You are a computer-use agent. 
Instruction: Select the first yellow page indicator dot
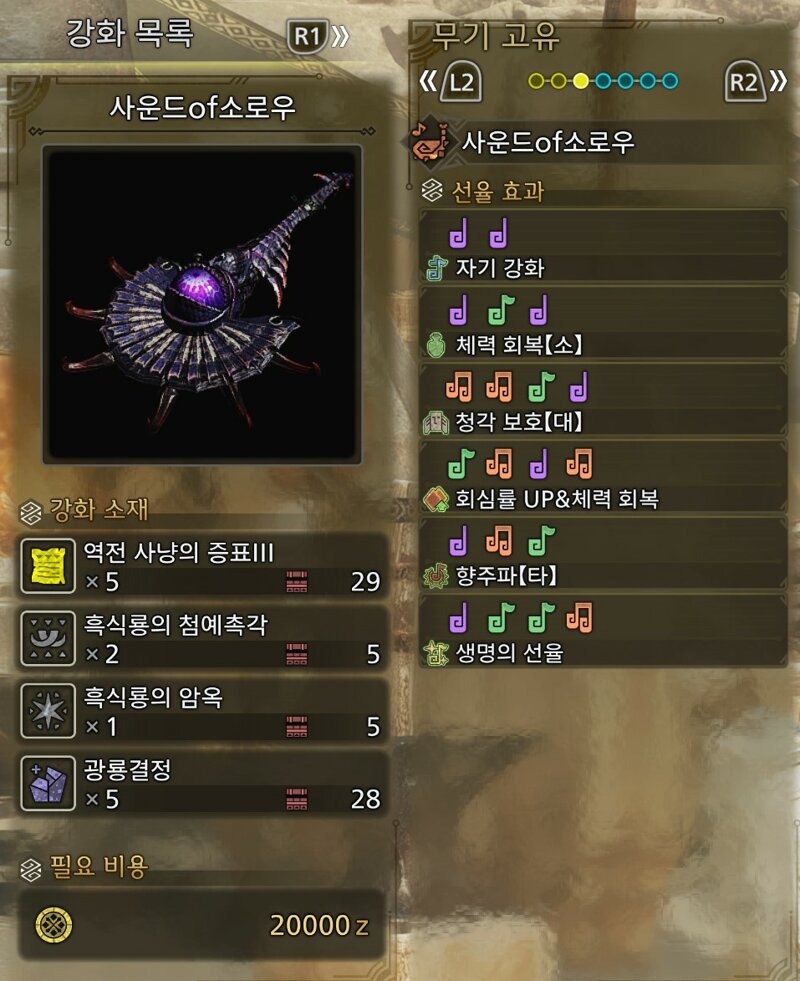coord(536,81)
